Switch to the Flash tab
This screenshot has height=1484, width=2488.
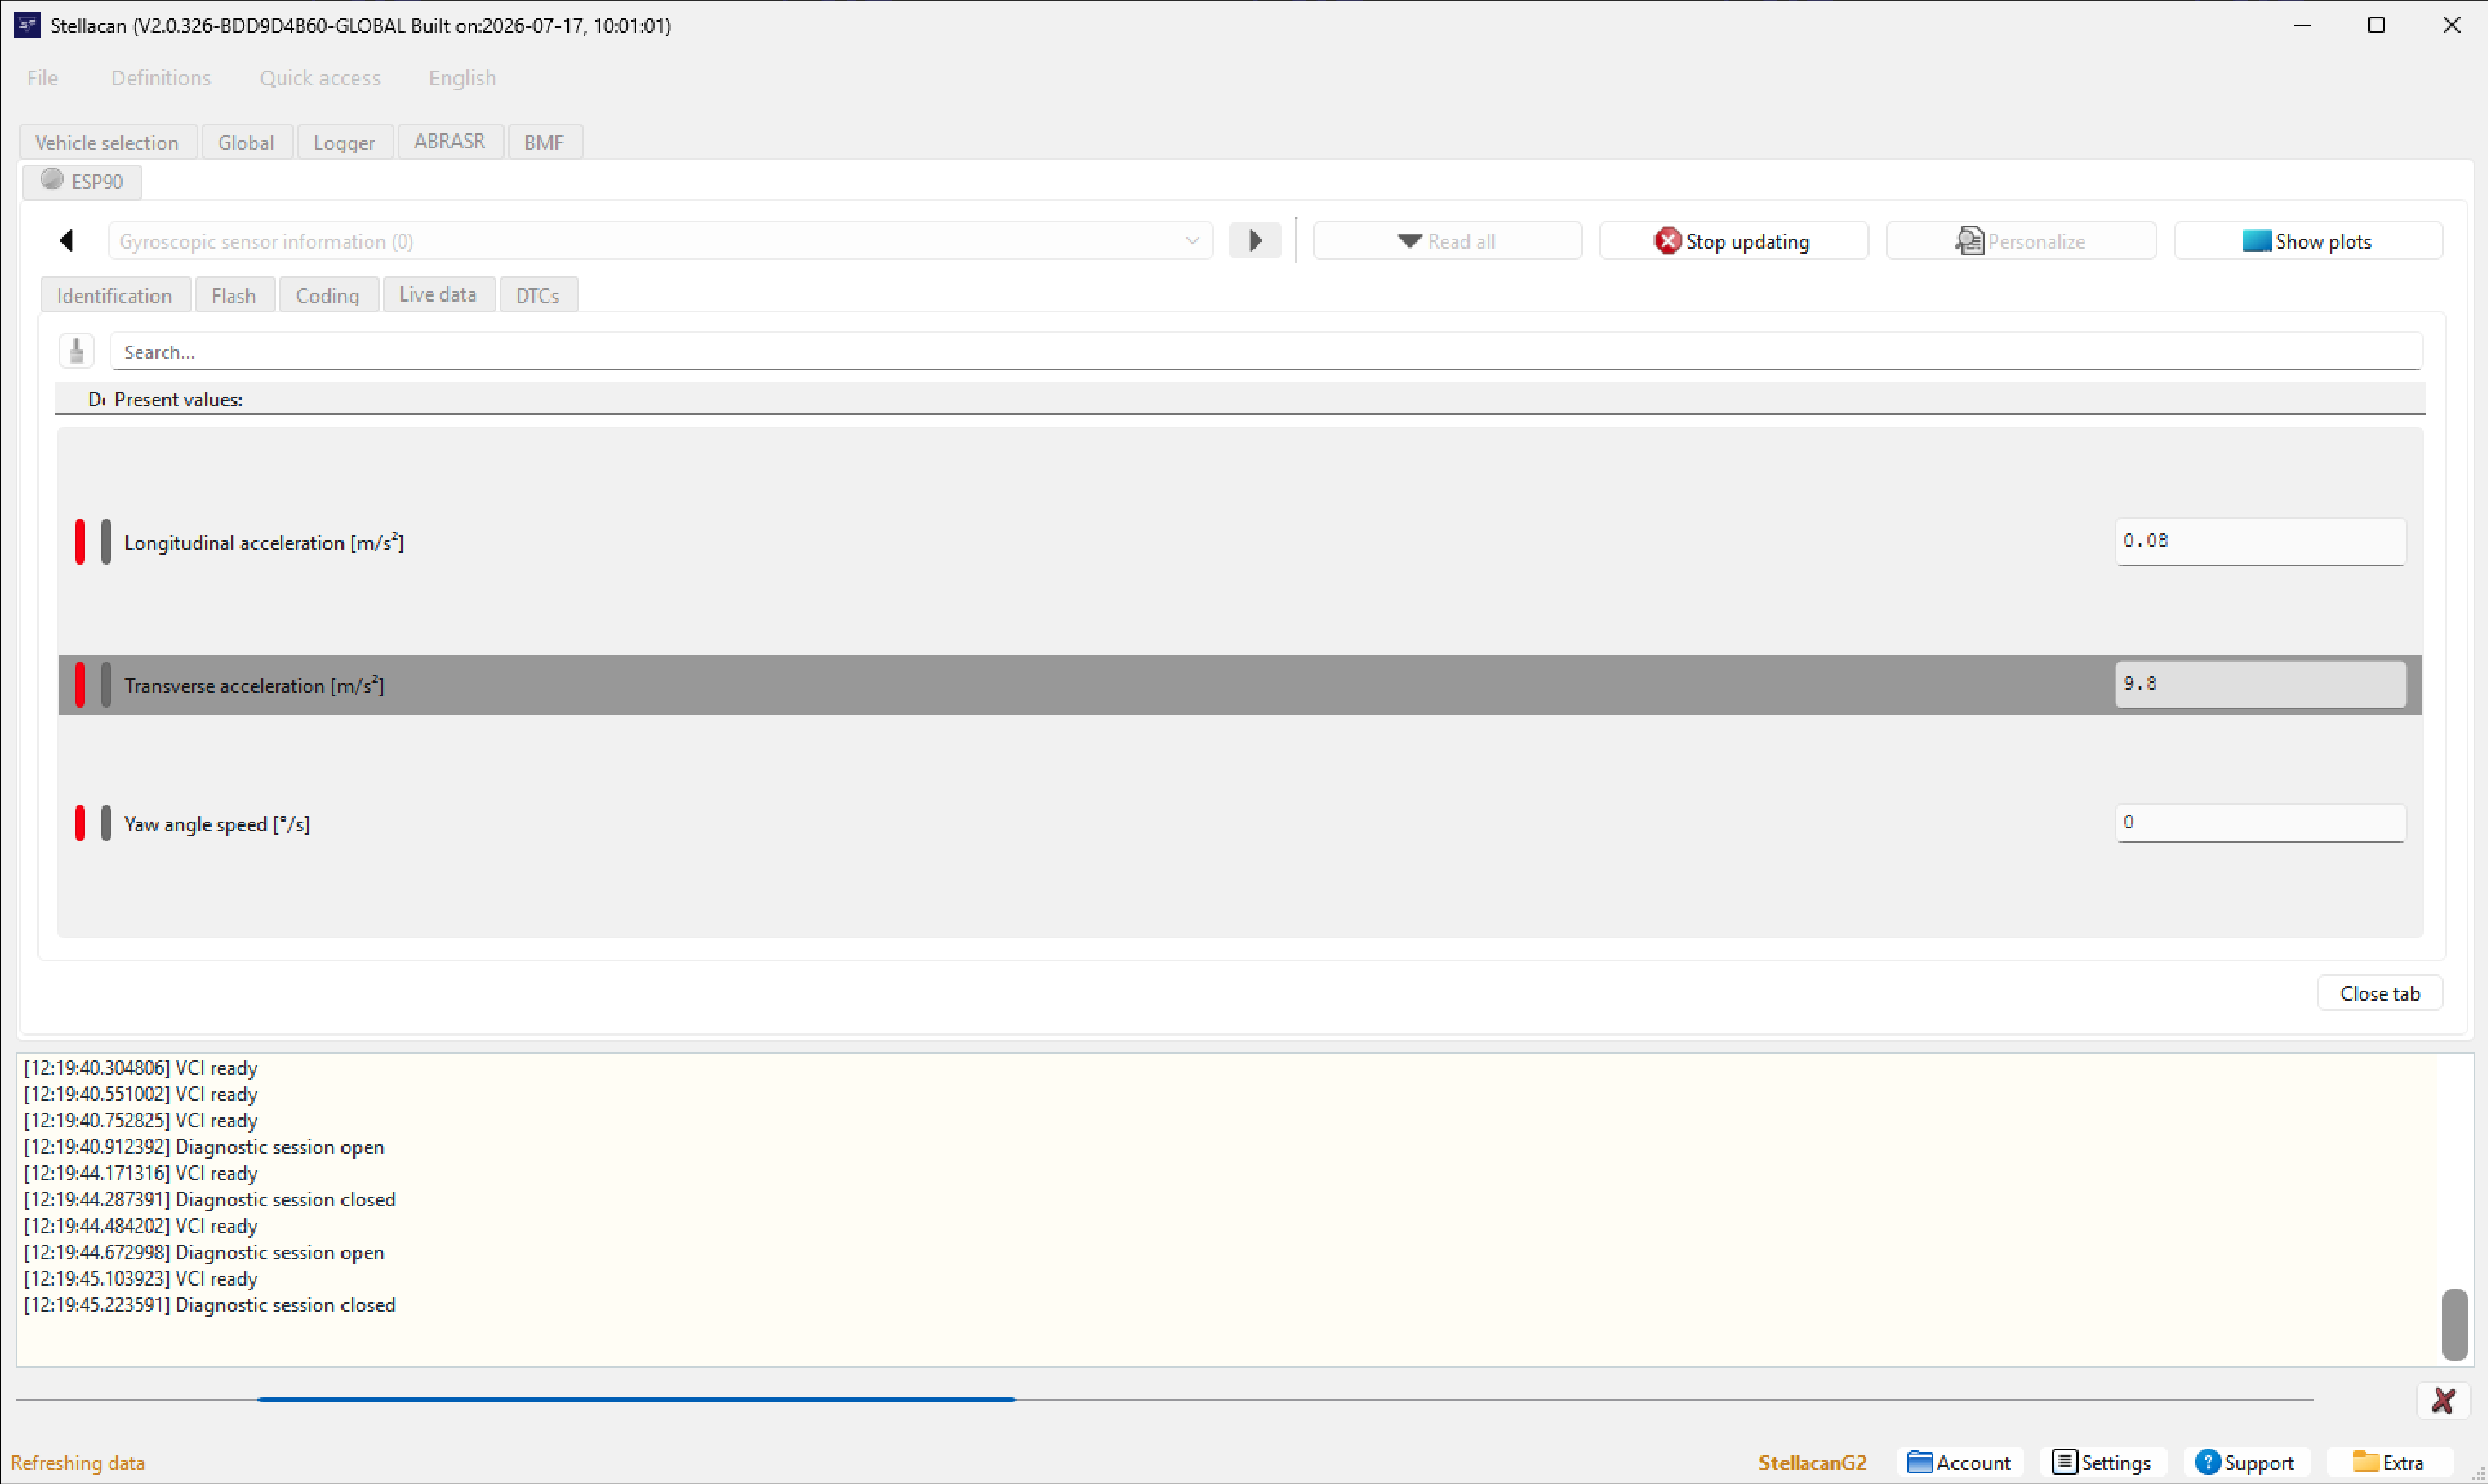pyautogui.click(x=234, y=296)
